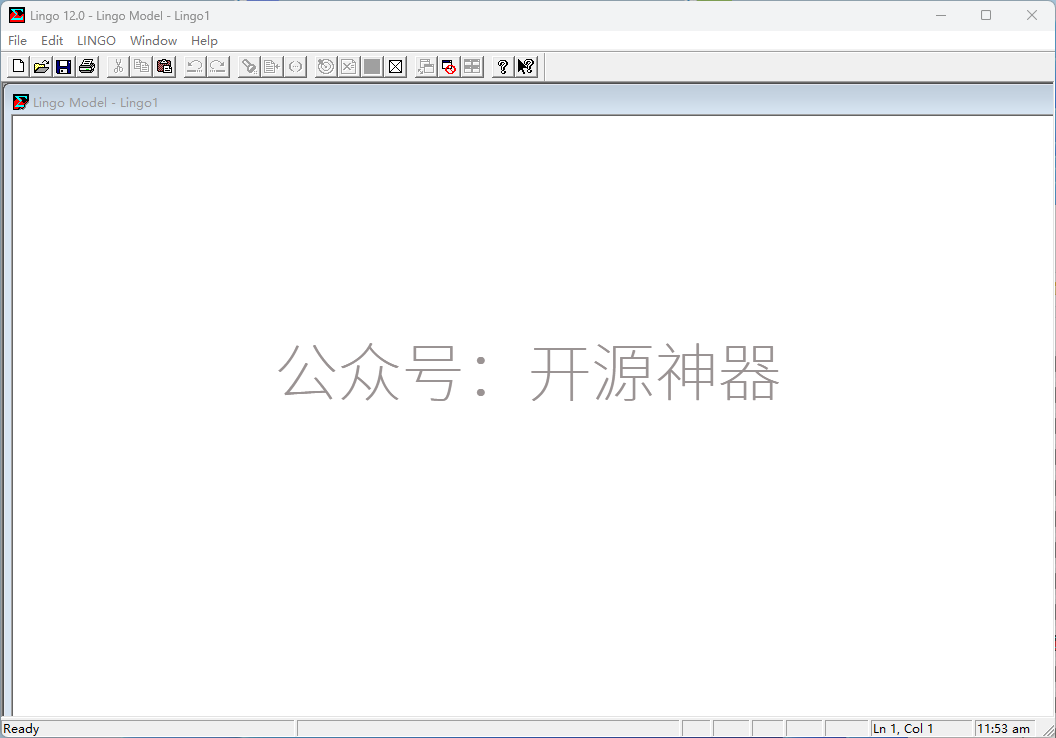Open a file using the folder icon

coord(41,67)
